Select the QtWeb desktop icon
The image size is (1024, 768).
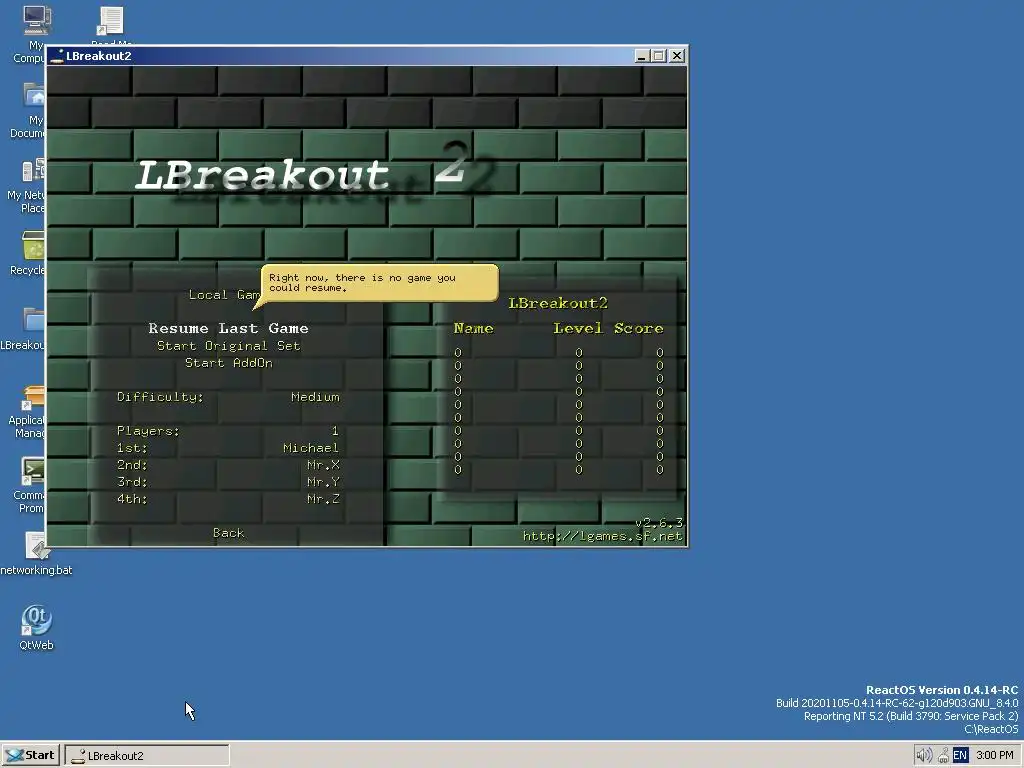tap(36, 628)
